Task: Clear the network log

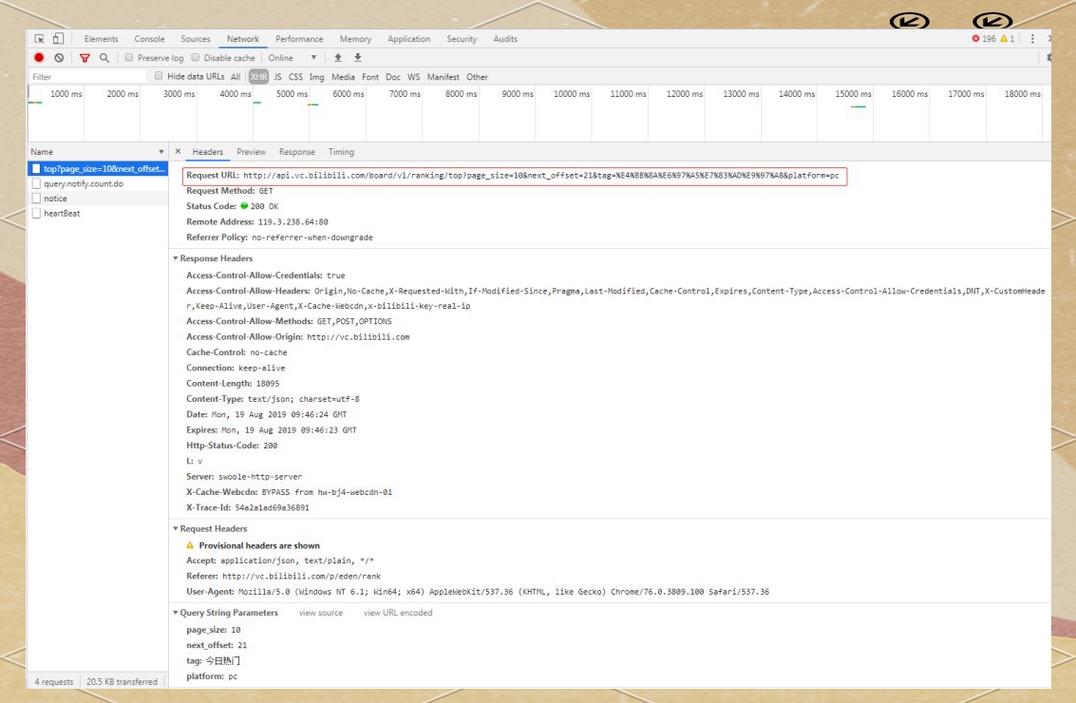Action: pos(59,58)
